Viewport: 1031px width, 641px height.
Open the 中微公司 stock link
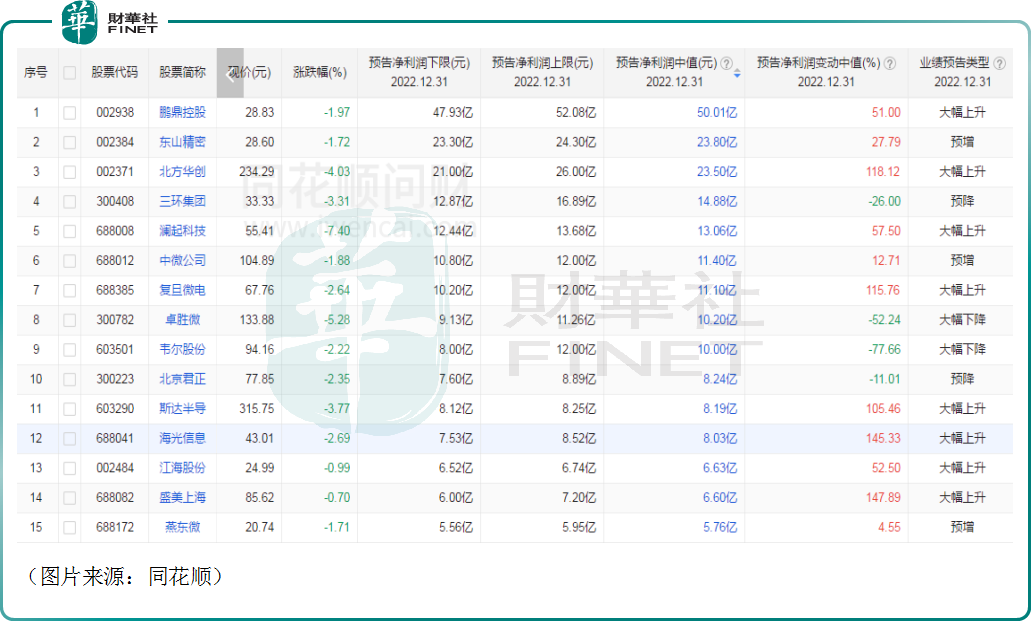(182, 260)
